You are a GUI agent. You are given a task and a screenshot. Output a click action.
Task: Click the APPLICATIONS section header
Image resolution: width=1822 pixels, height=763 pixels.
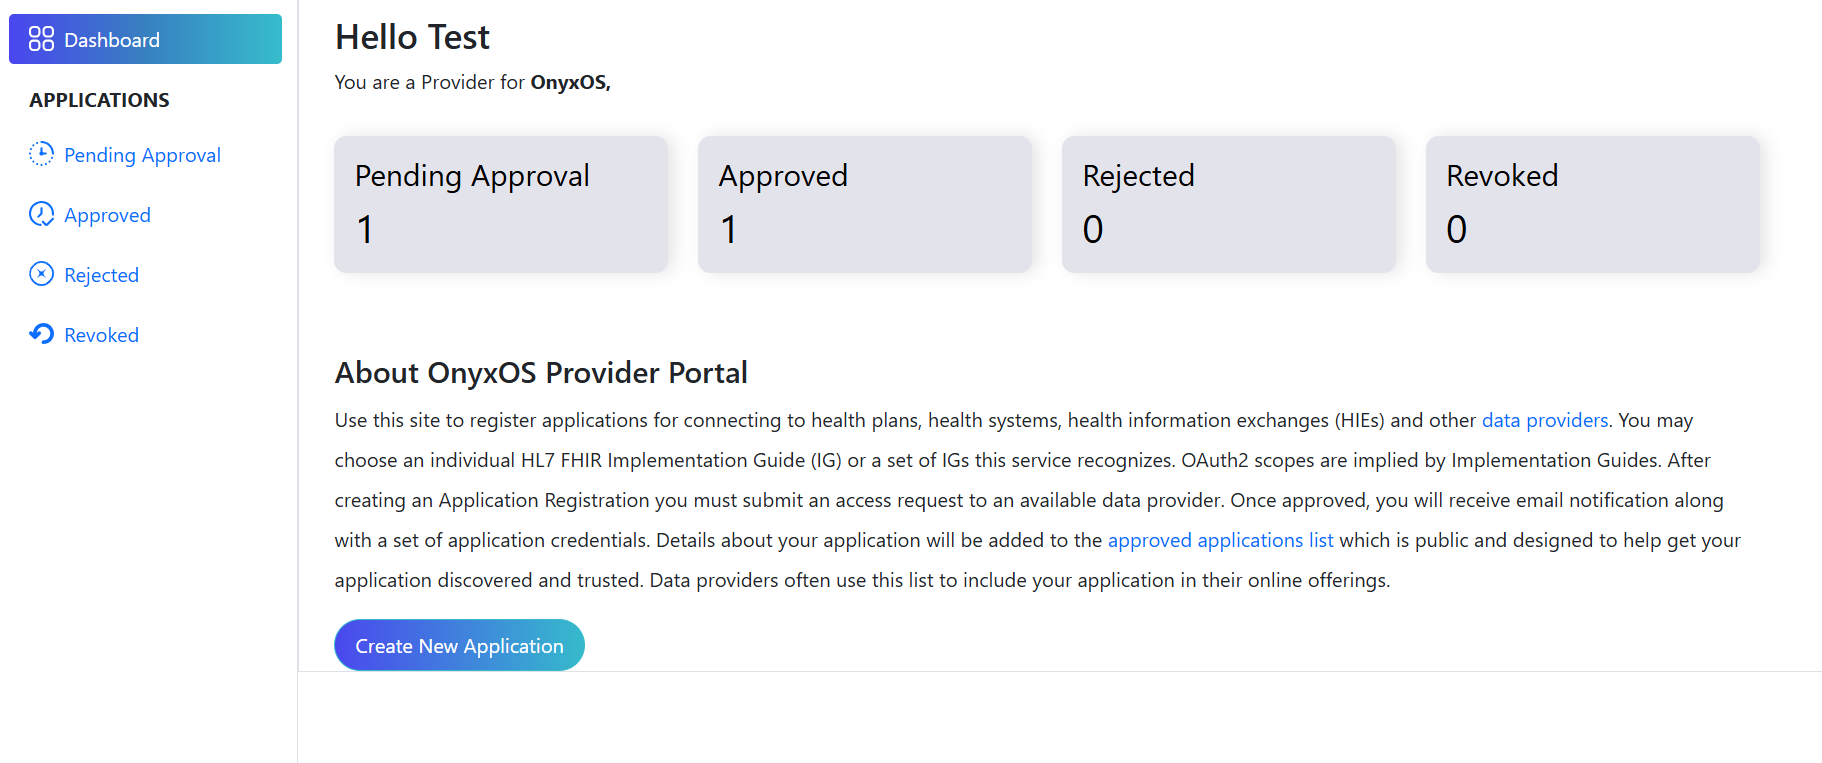pos(99,100)
